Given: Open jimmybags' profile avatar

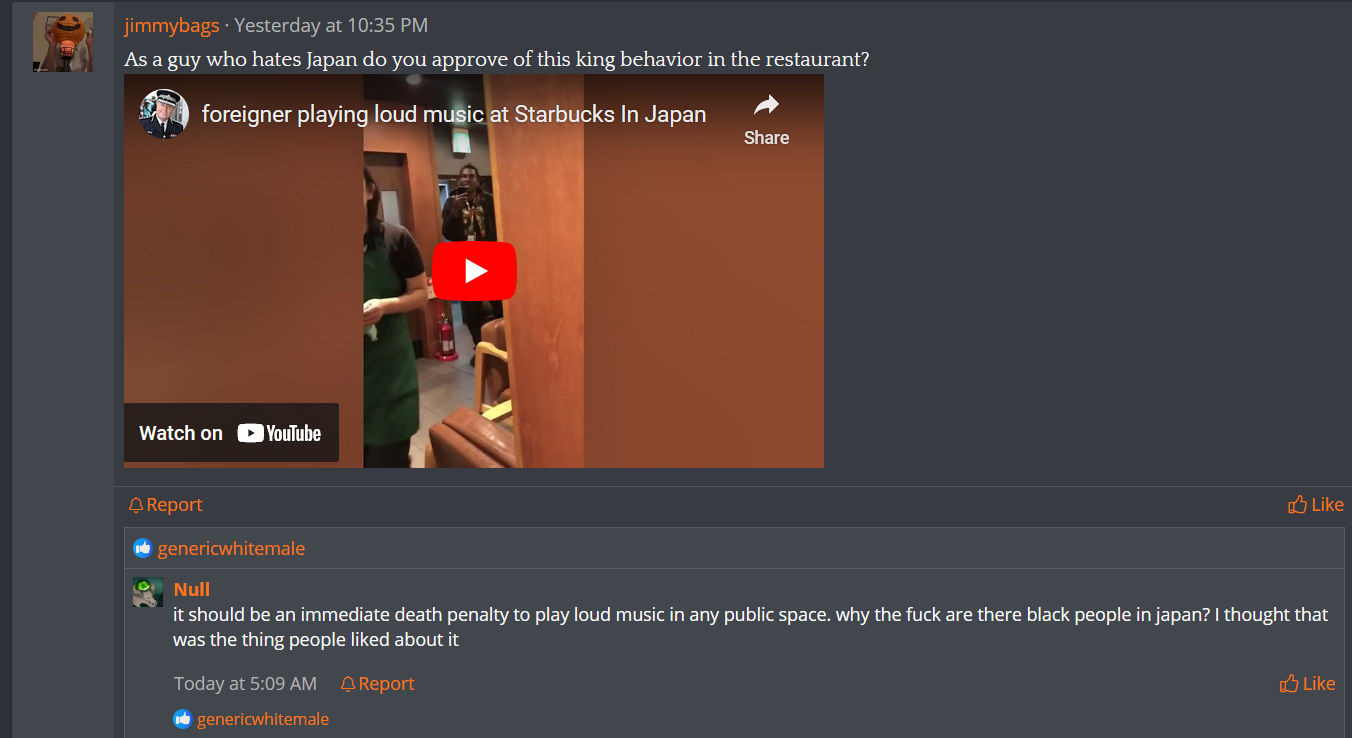Looking at the screenshot, I should point(63,42).
